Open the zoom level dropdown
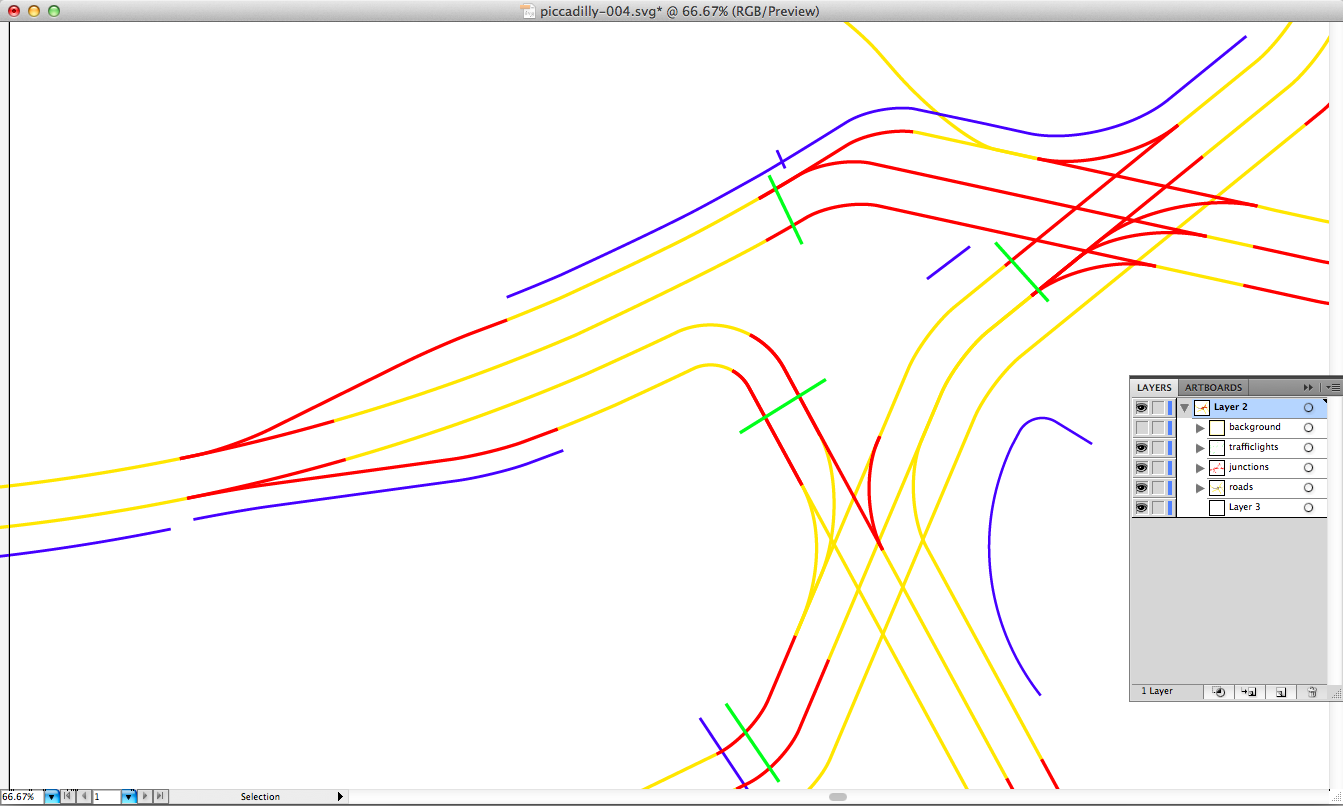 [x=51, y=797]
